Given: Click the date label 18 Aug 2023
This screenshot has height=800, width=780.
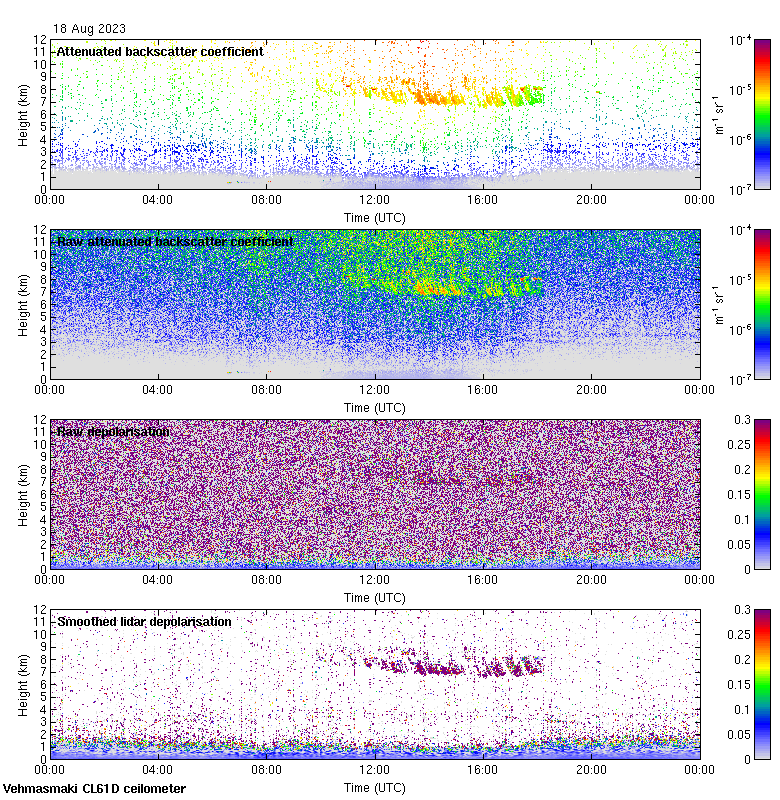Looking at the screenshot, I should (x=89, y=29).
